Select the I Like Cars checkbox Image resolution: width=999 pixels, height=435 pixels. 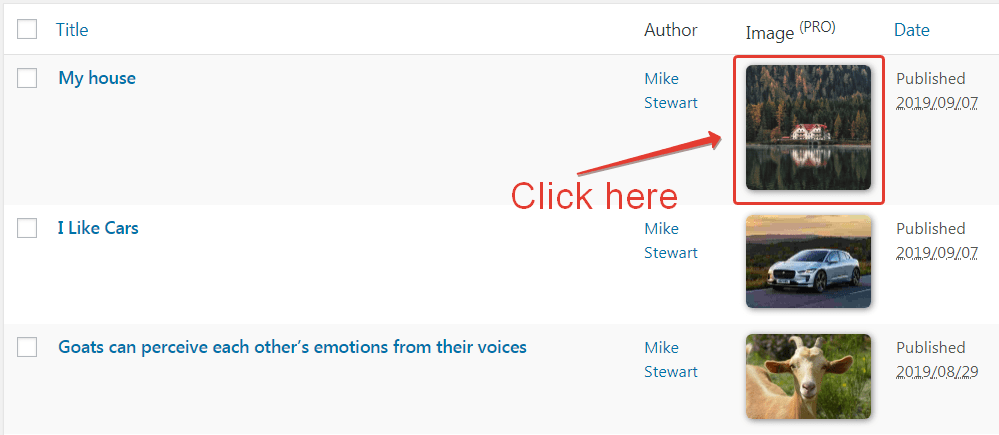pyautogui.click(x=27, y=227)
